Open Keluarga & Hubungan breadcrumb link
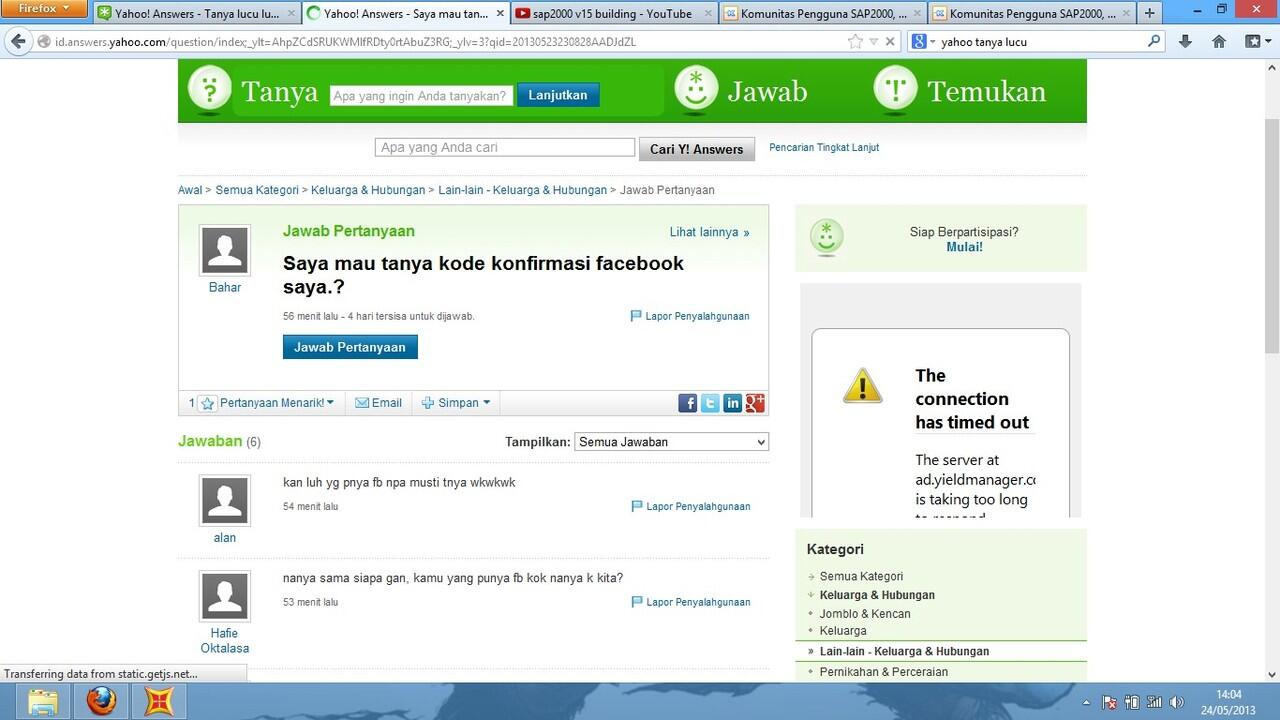Image resolution: width=1280 pixels, height=720 pixels. coord(369,190)
